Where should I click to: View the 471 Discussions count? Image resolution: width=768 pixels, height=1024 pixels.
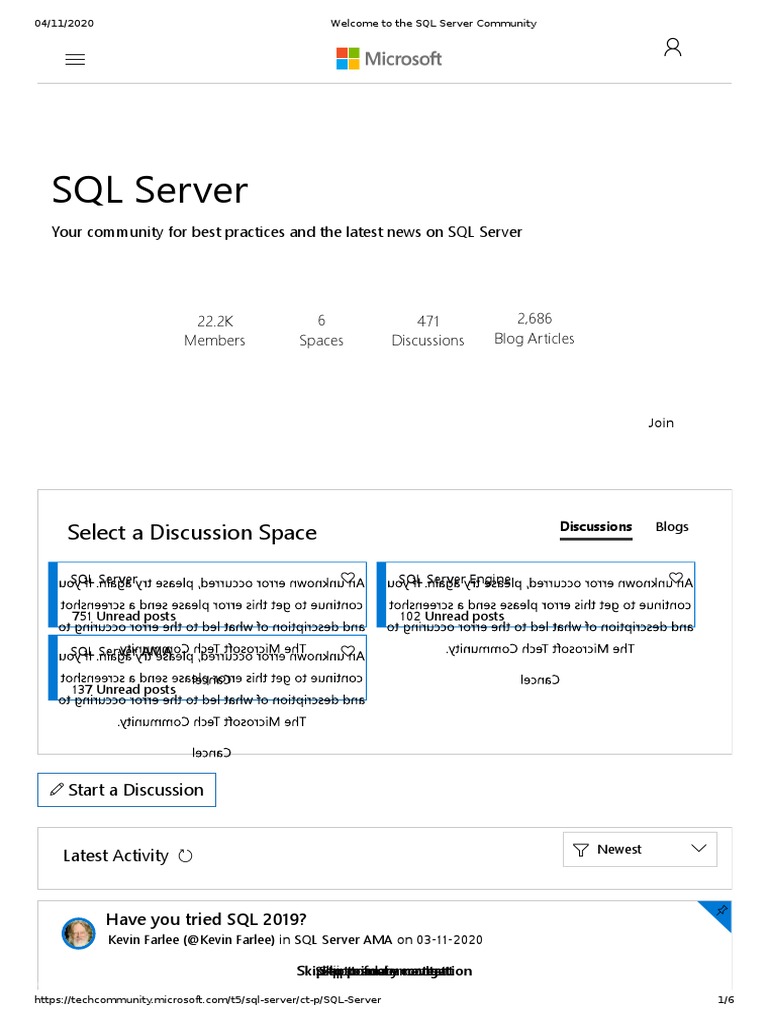[428, 331]
